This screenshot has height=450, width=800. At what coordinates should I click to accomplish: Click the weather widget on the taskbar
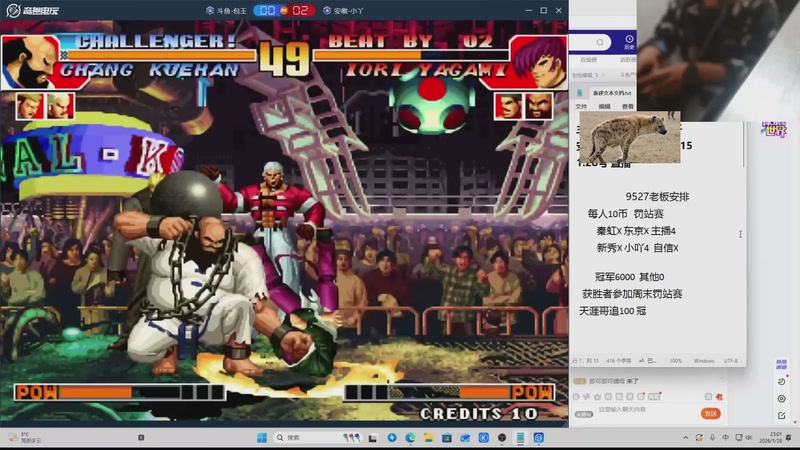pos(24,438)
